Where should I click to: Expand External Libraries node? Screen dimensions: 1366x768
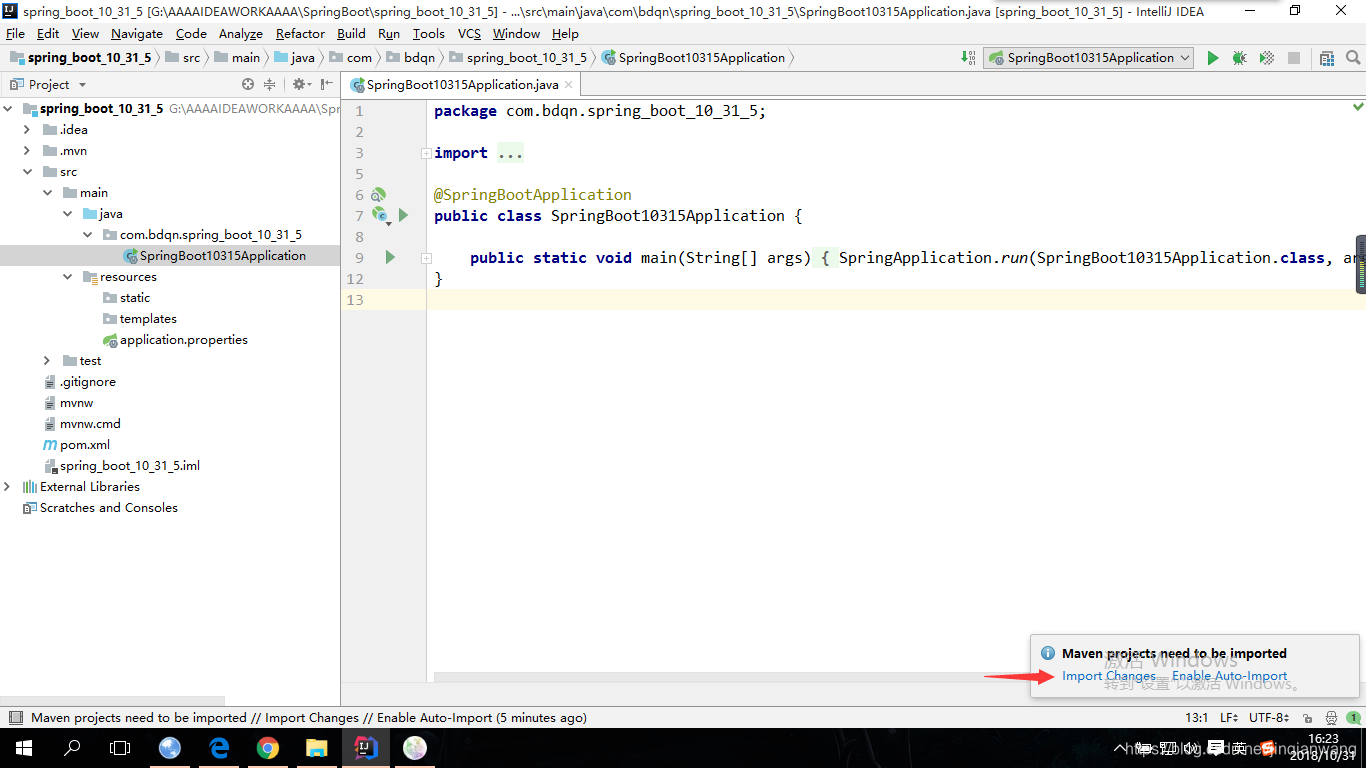coord(7,487)
